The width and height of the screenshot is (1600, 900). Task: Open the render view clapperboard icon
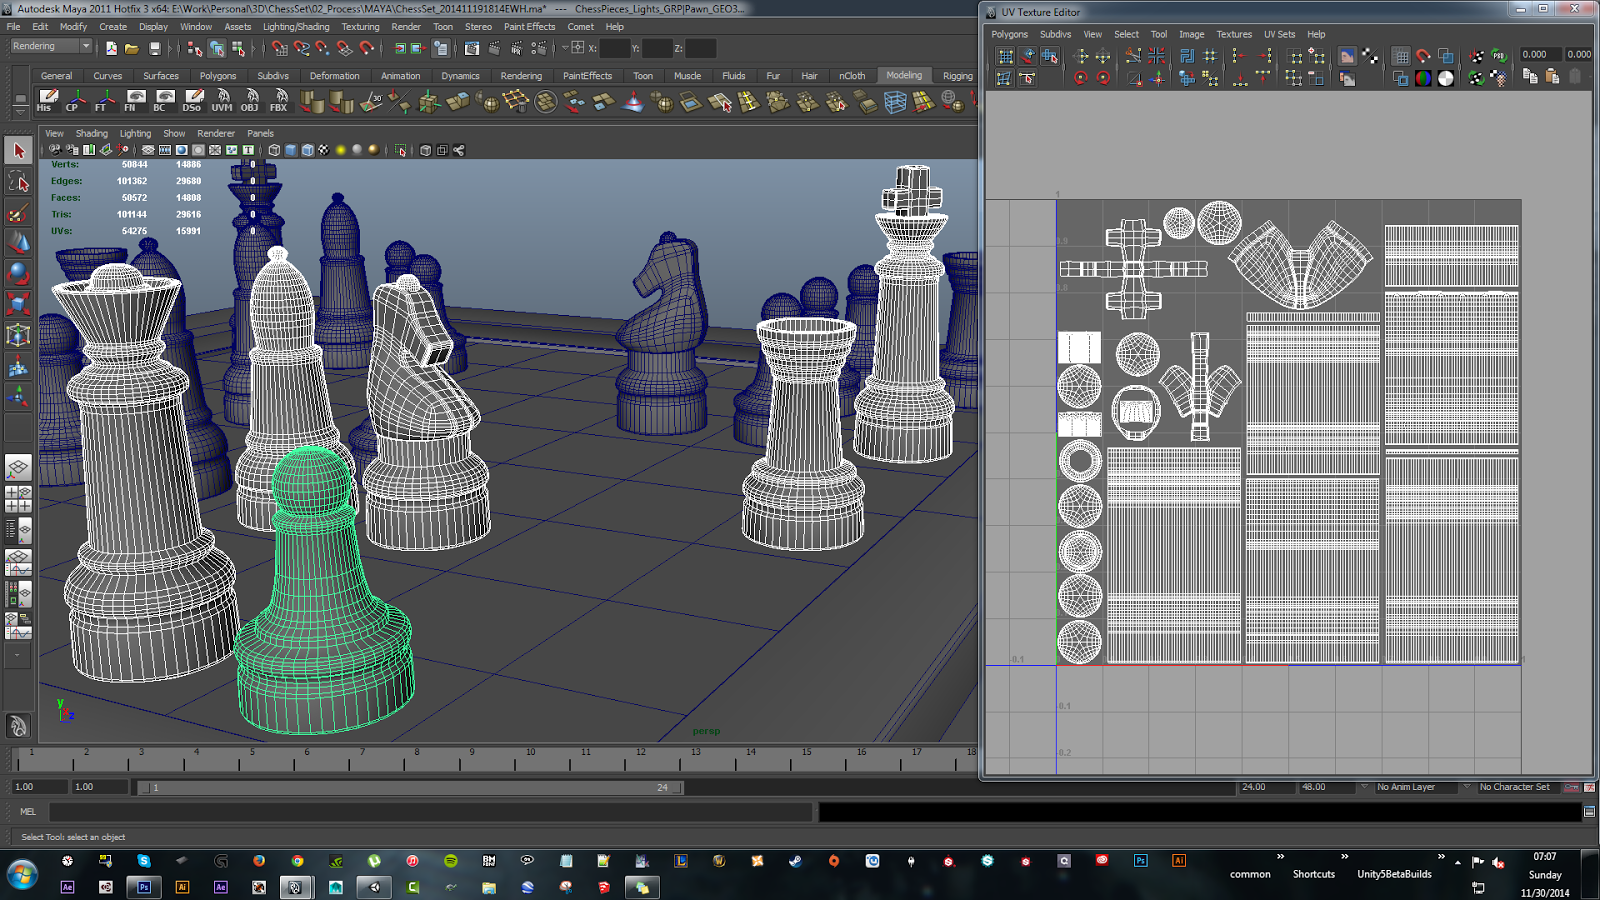pyautogui.click(x=472, y=48)
